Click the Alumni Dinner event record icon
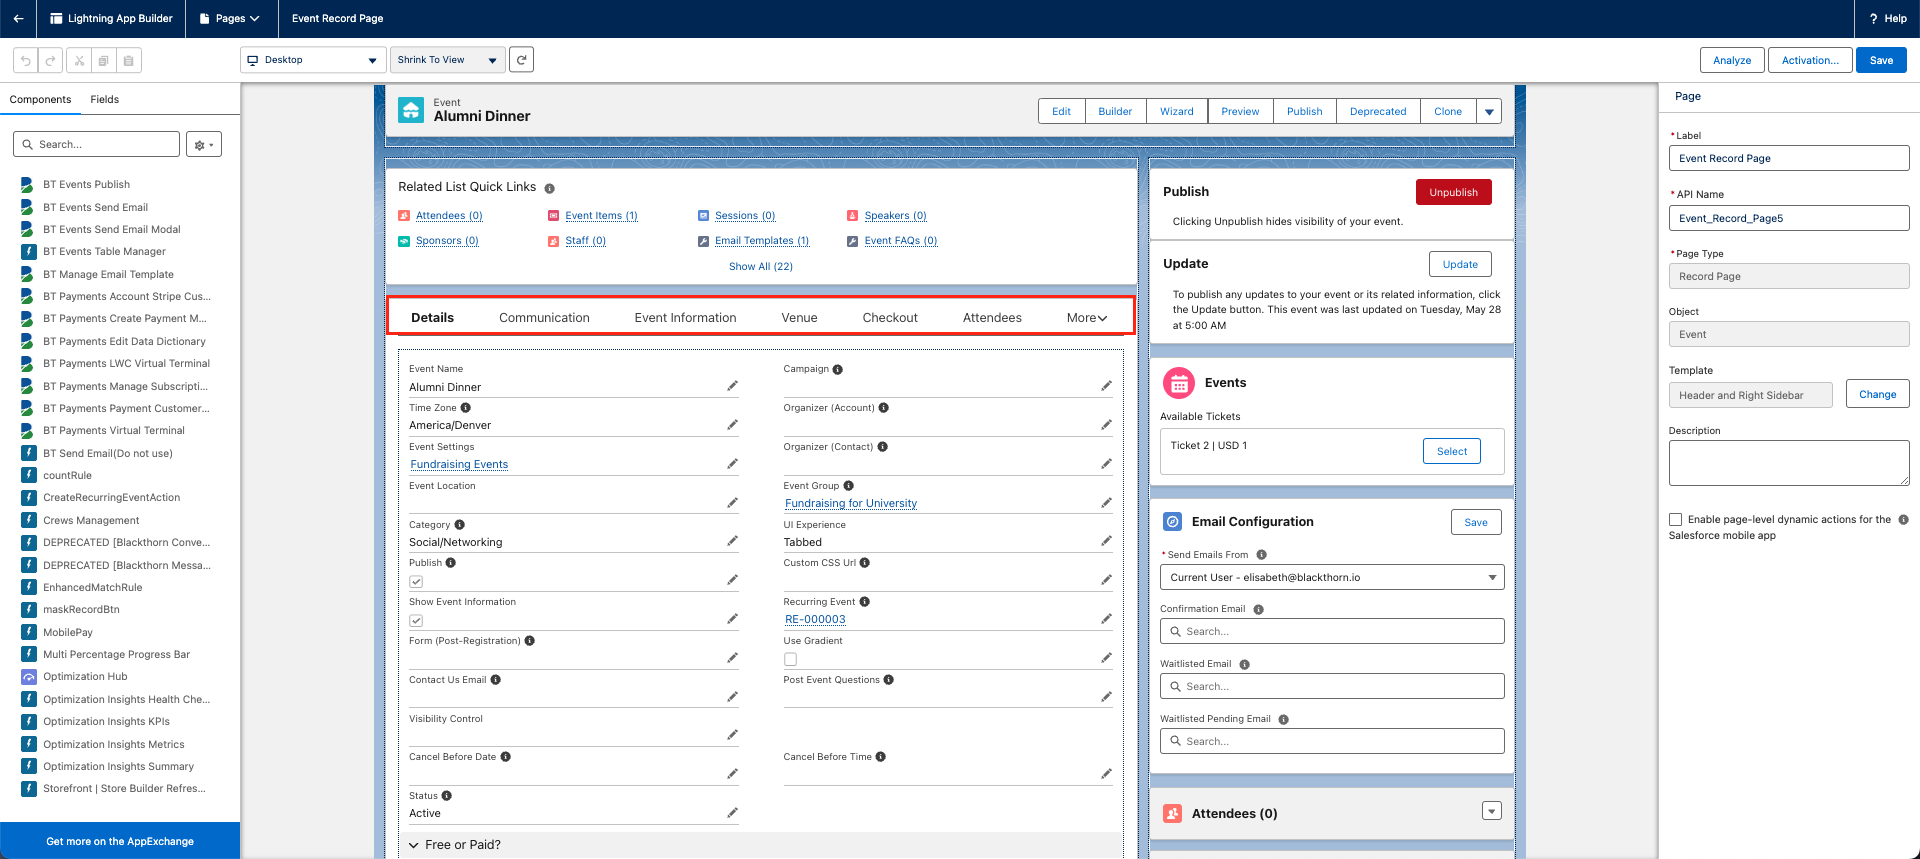The width and height of the screenshot is (1920, 859). point(411,110)
